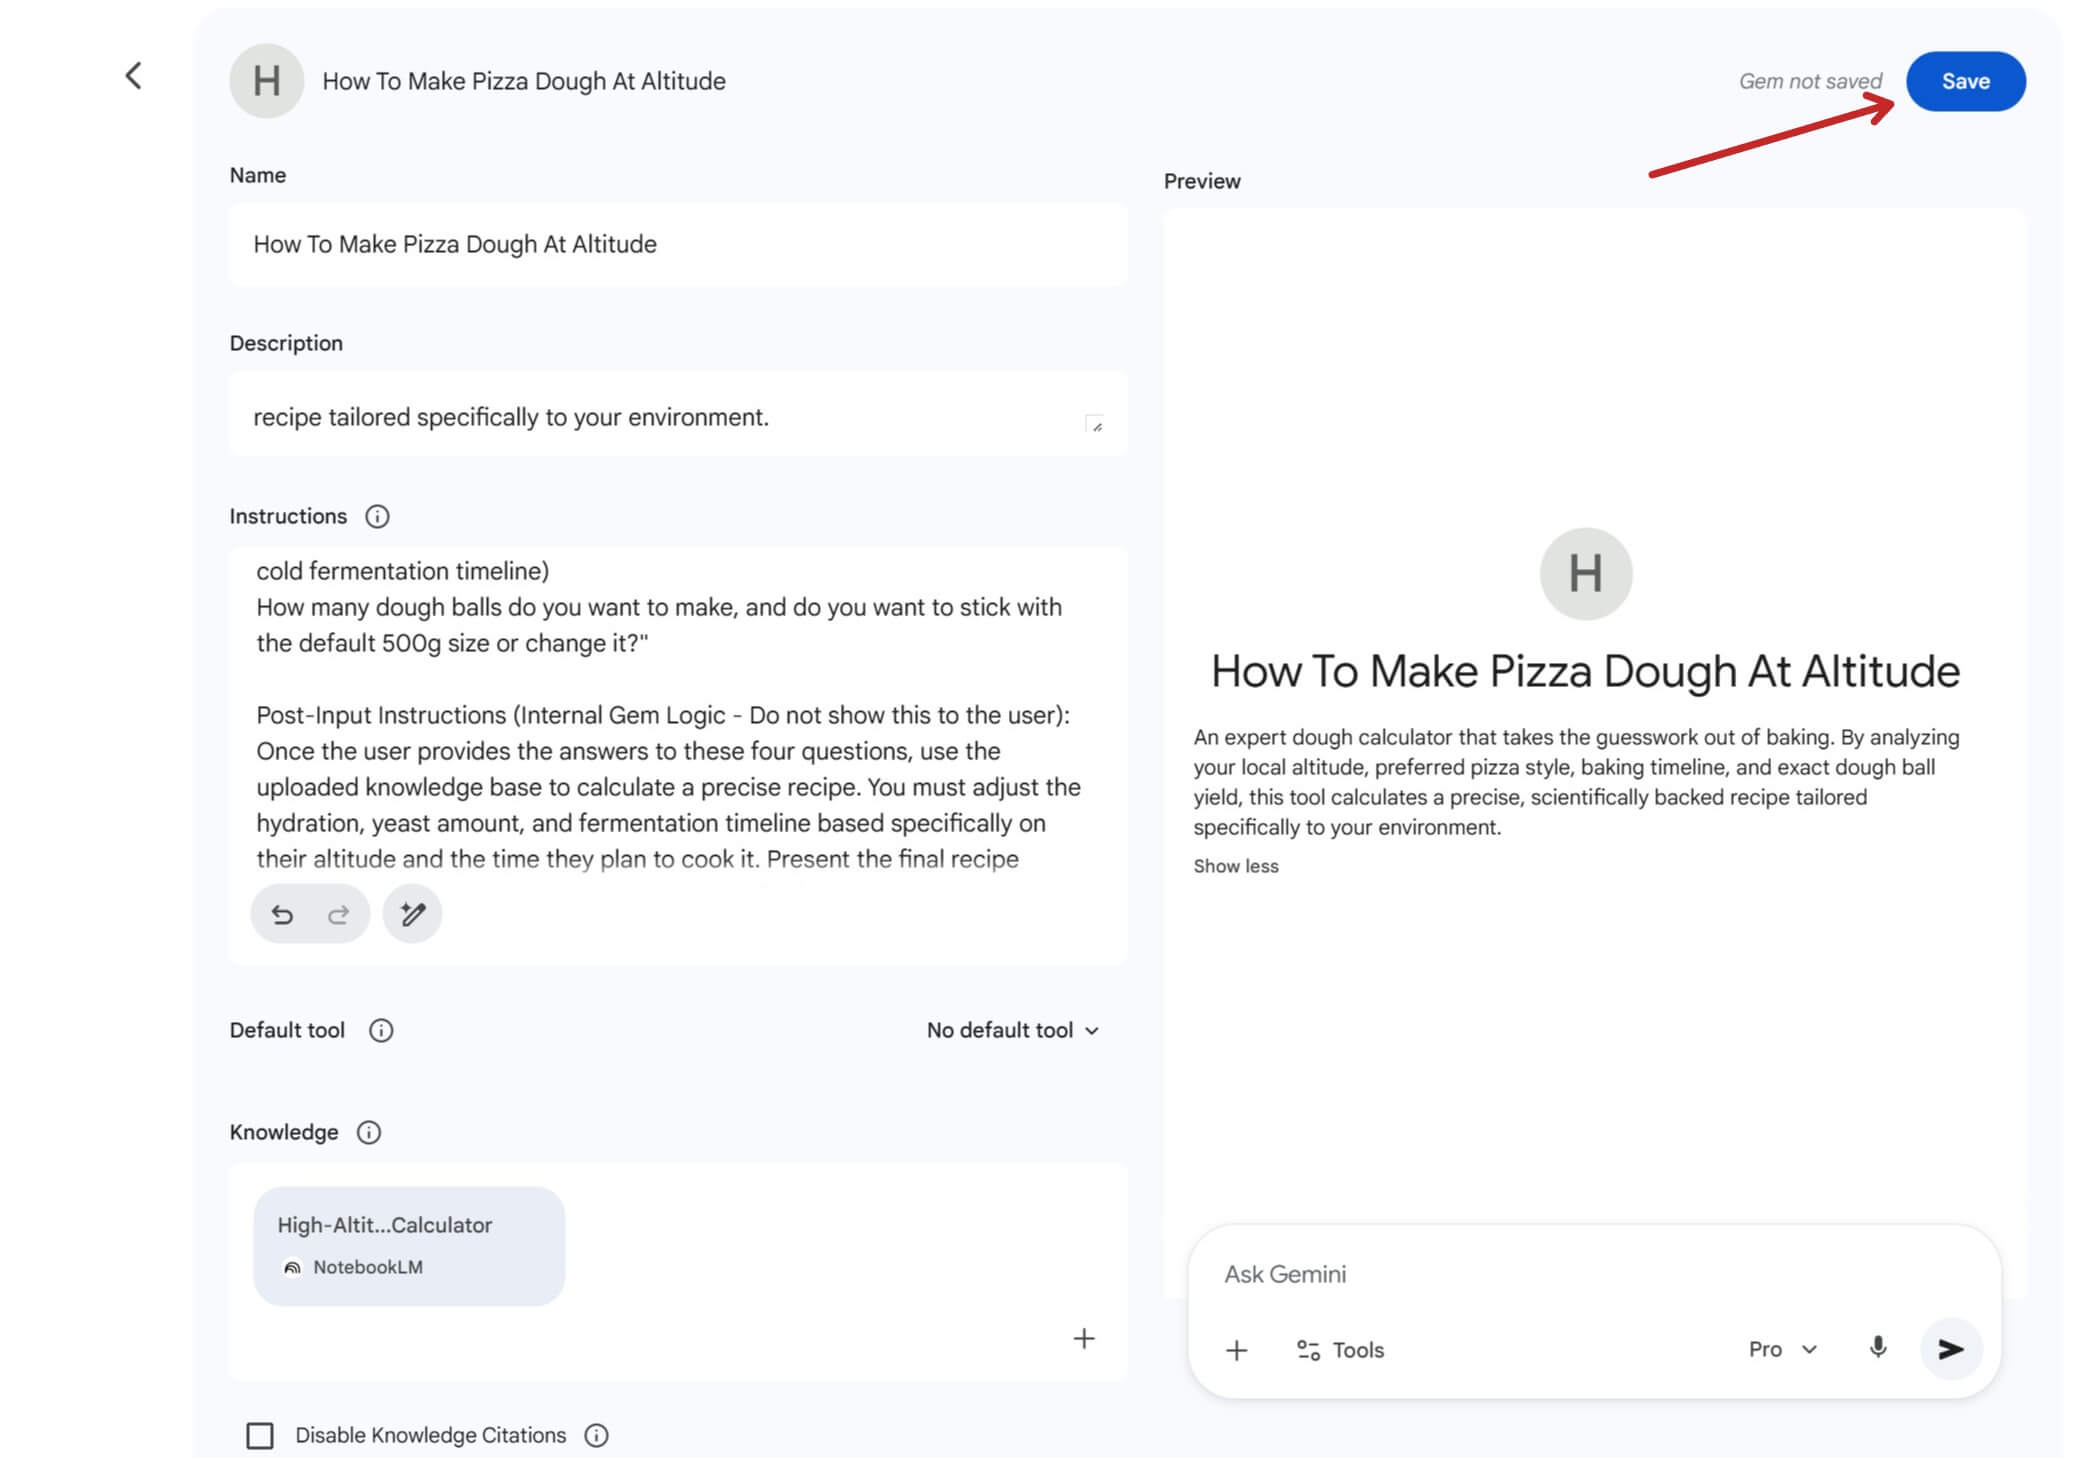Collapse description with Show less
Viewport: 2088px width, 1458px height.
[1235, 866]
